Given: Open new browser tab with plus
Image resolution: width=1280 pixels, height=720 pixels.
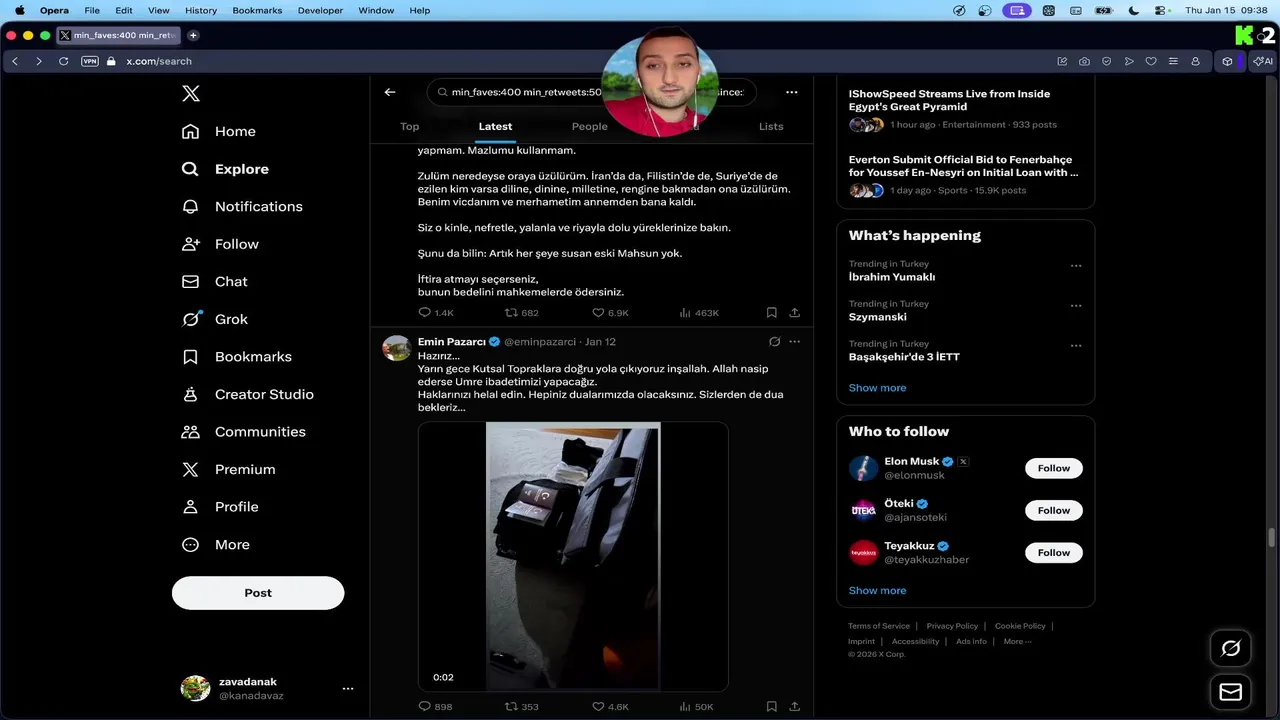Looking at the screenshot, I should coord(193,35).
